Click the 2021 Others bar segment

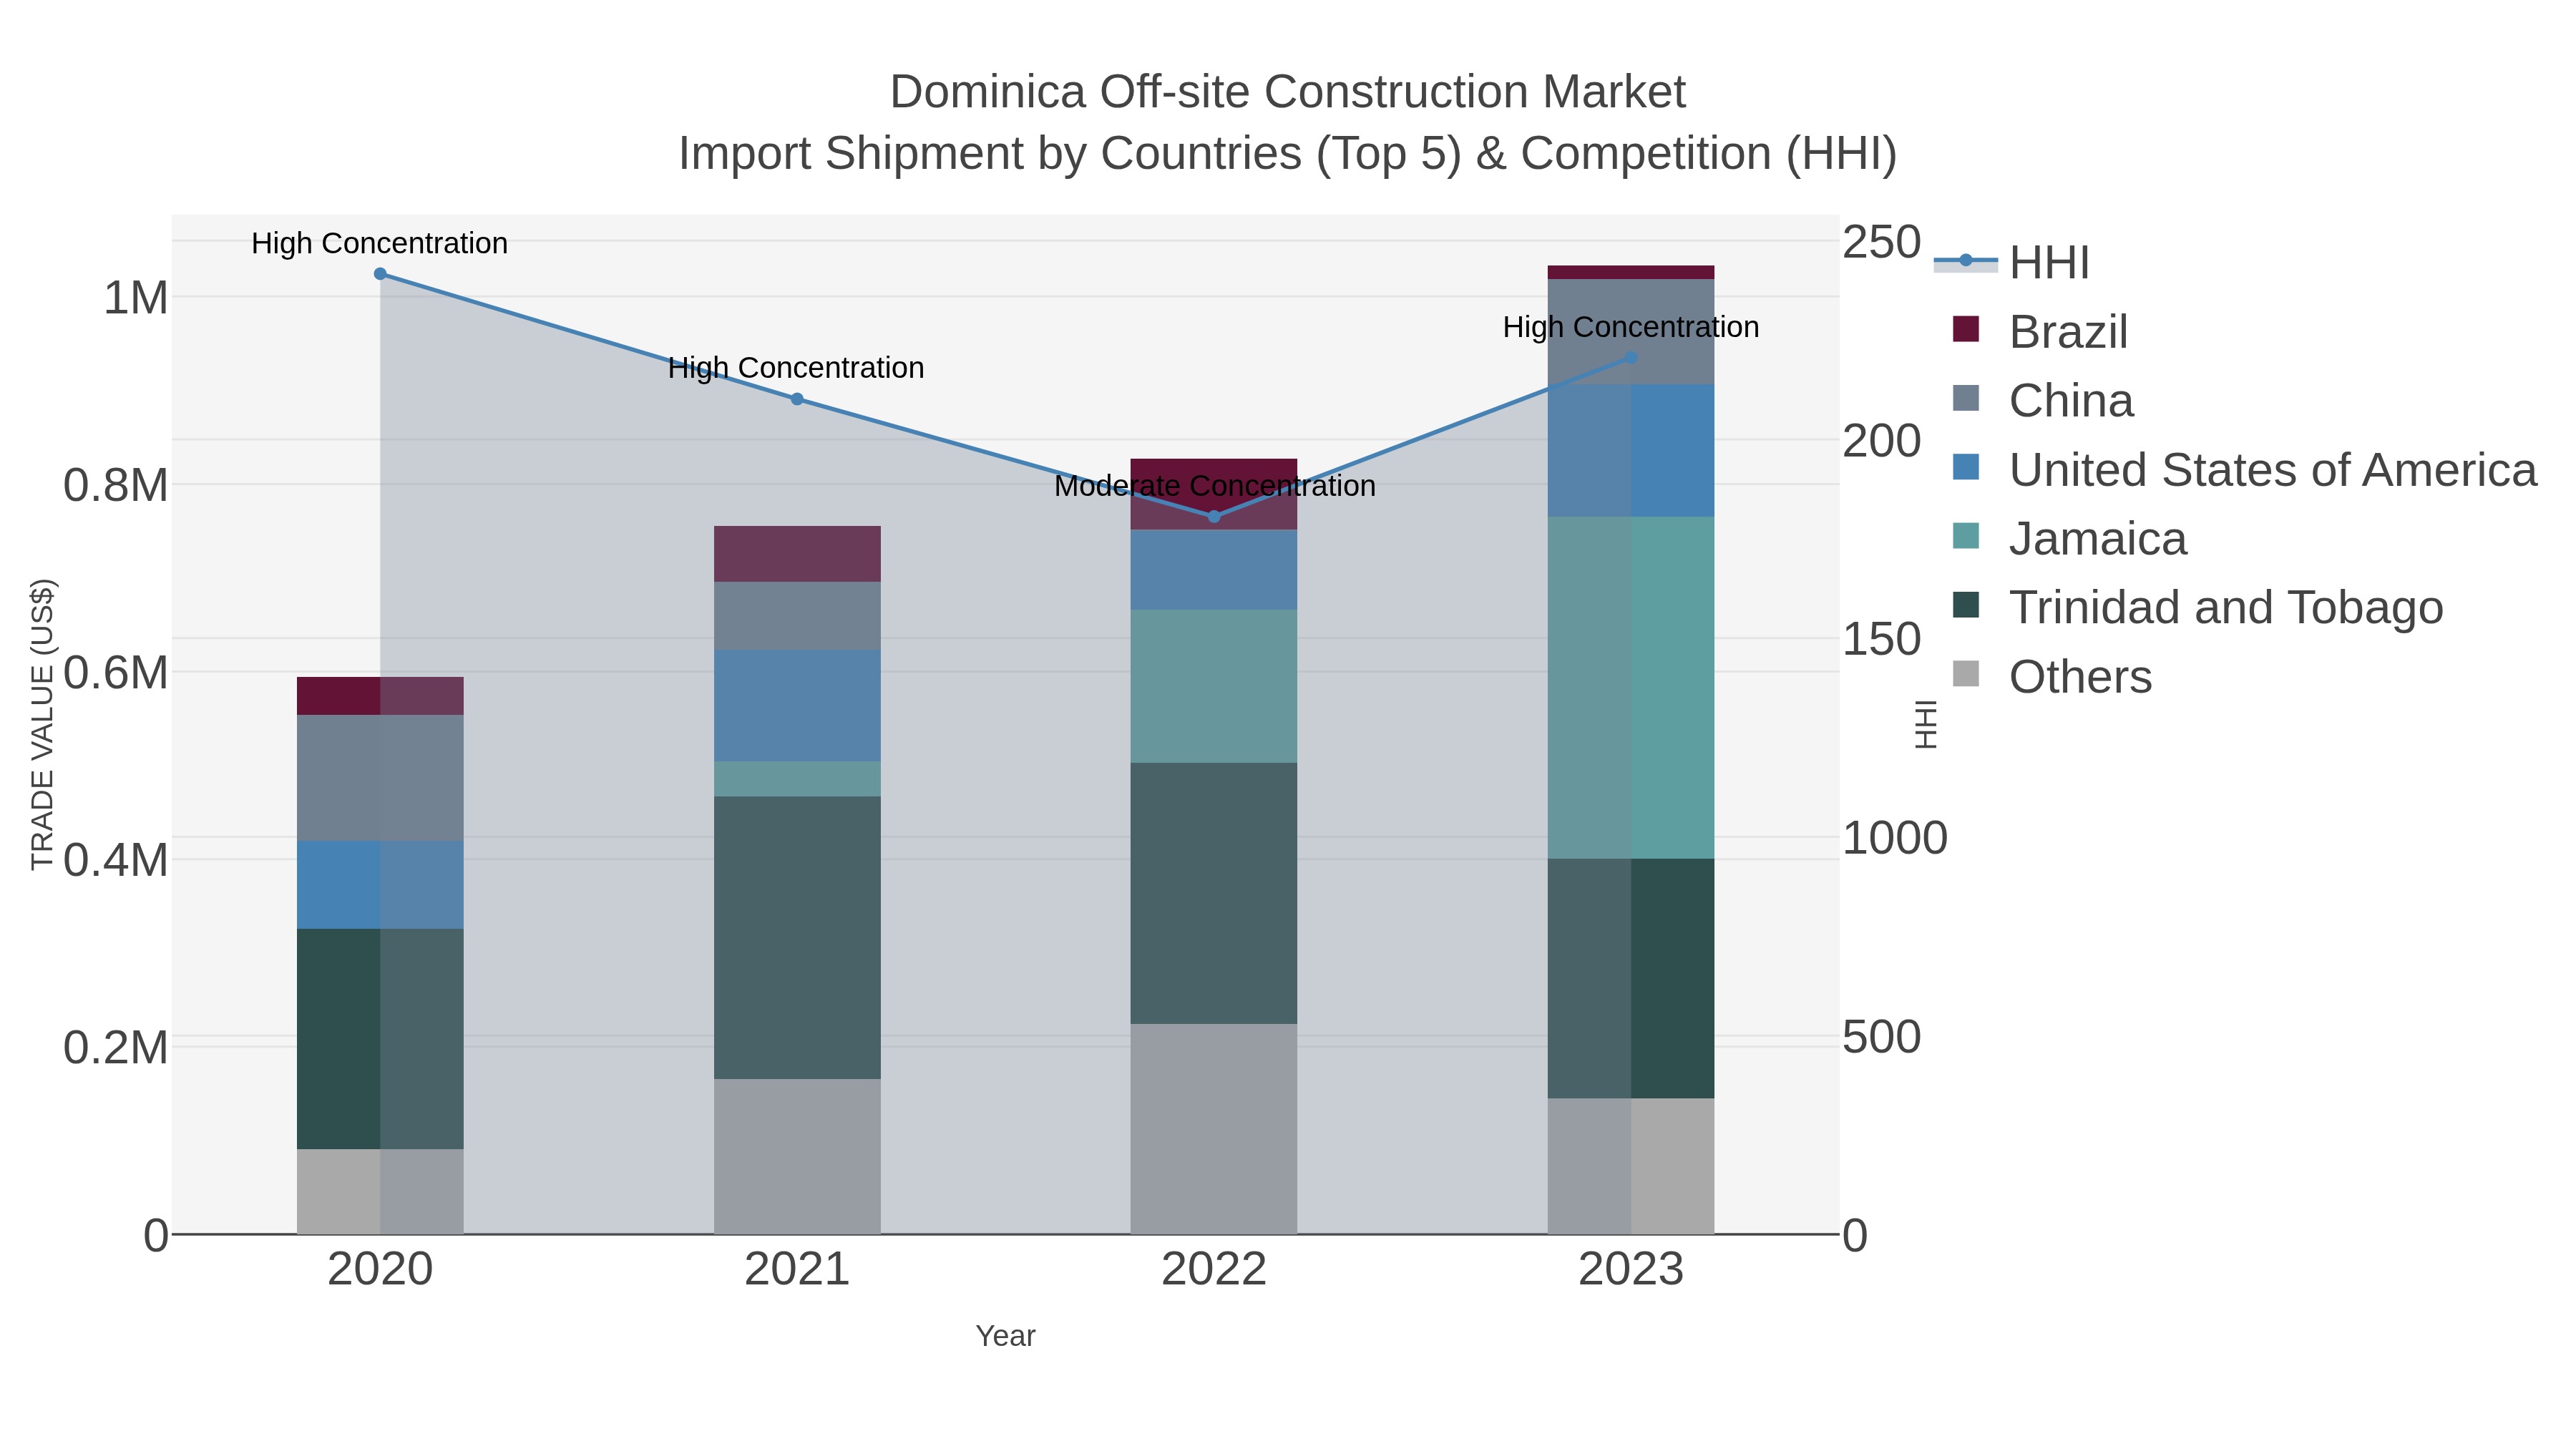(797, 1157)
